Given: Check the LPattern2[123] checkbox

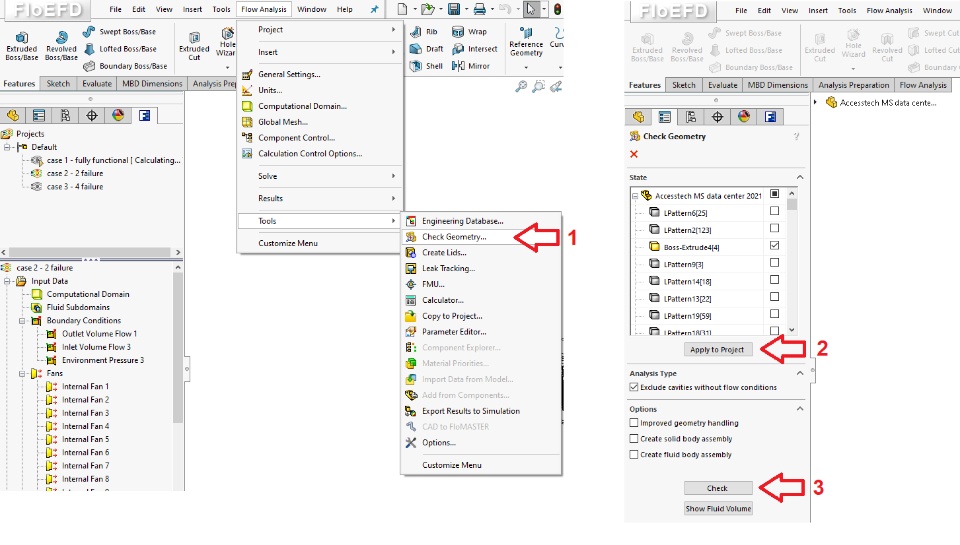Looking at the screenshot, I should (774, 228).
